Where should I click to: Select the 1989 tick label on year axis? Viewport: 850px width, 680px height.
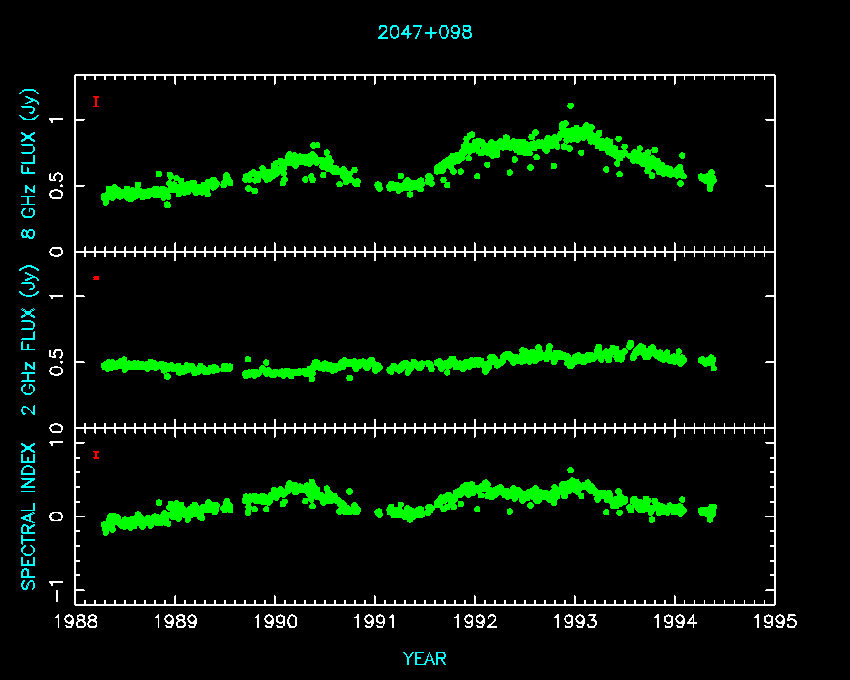click(175, 621)
